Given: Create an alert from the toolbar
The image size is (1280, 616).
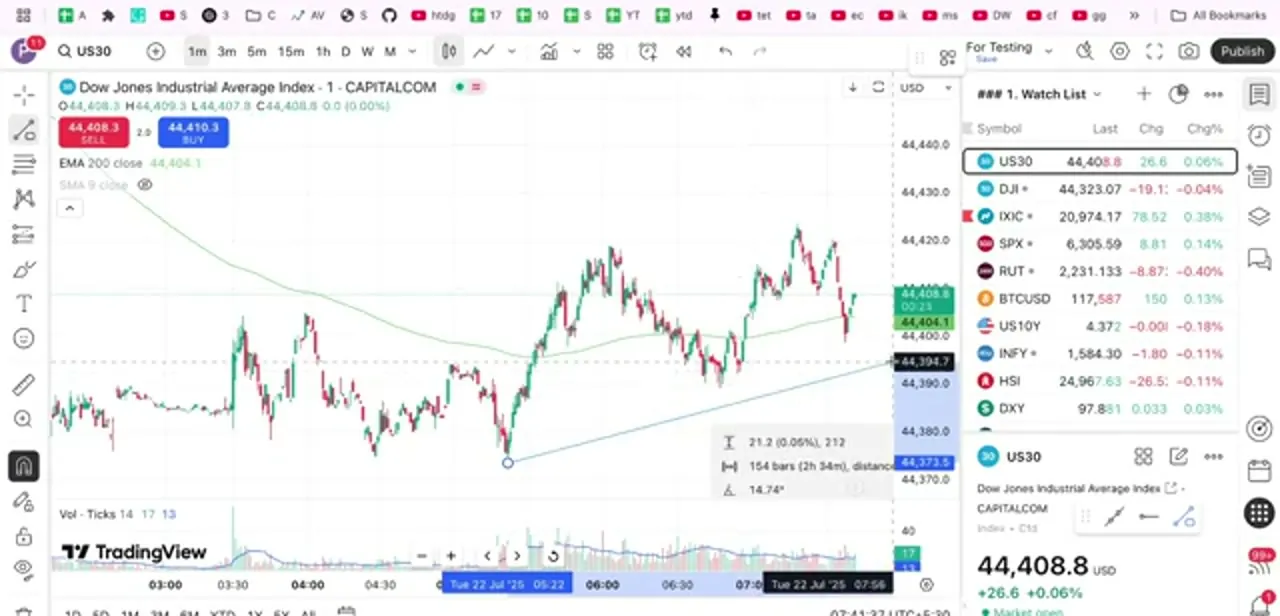Looking at the screenshot, I should coord(648,51).
